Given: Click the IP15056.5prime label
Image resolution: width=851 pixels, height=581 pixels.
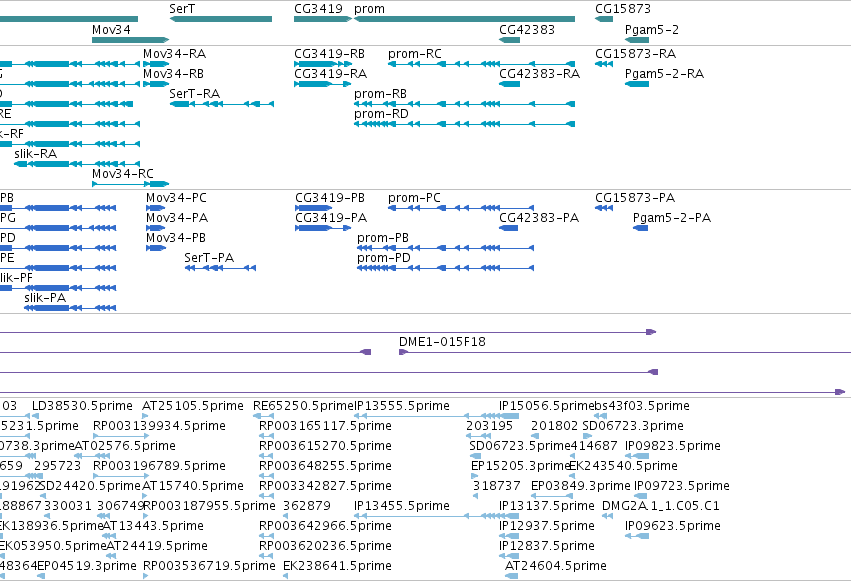Looking at the screenshot, I should click(547, 406).
